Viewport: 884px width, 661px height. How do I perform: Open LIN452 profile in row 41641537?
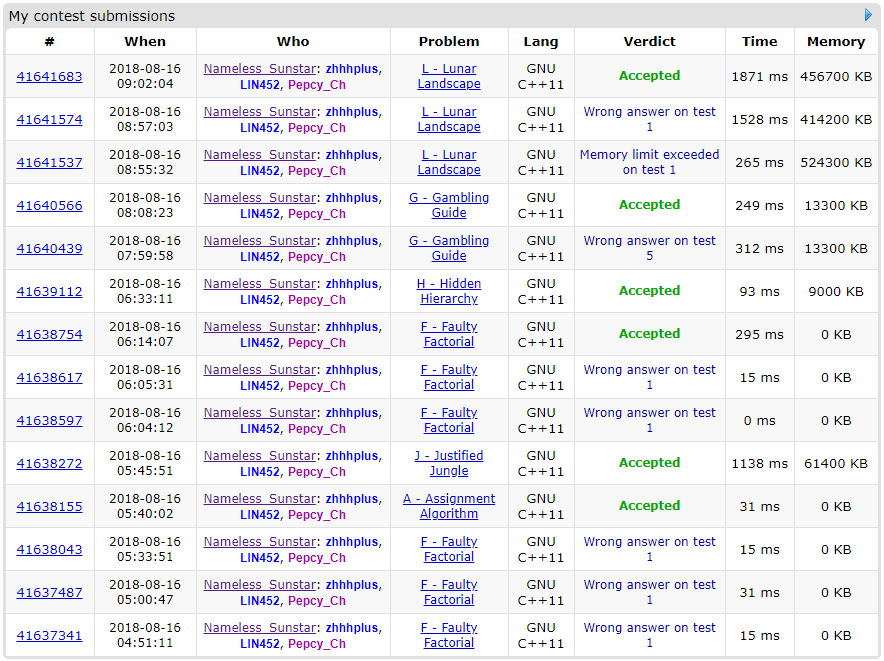click(x=260, y=171)
